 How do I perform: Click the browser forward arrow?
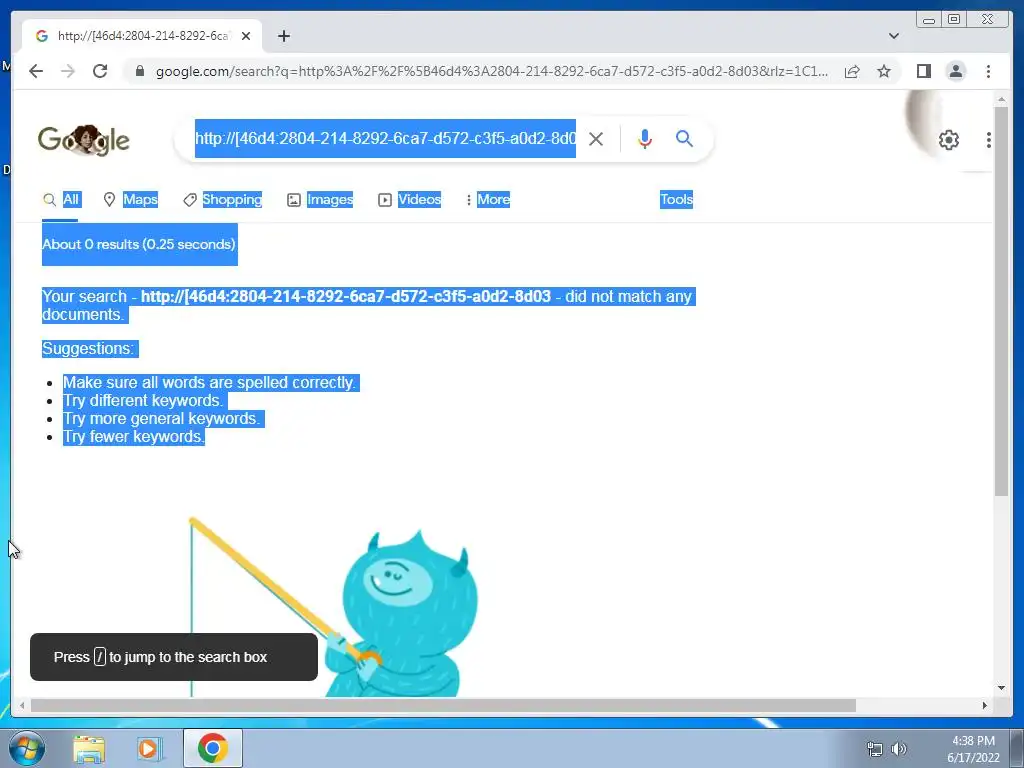[68, 71]
